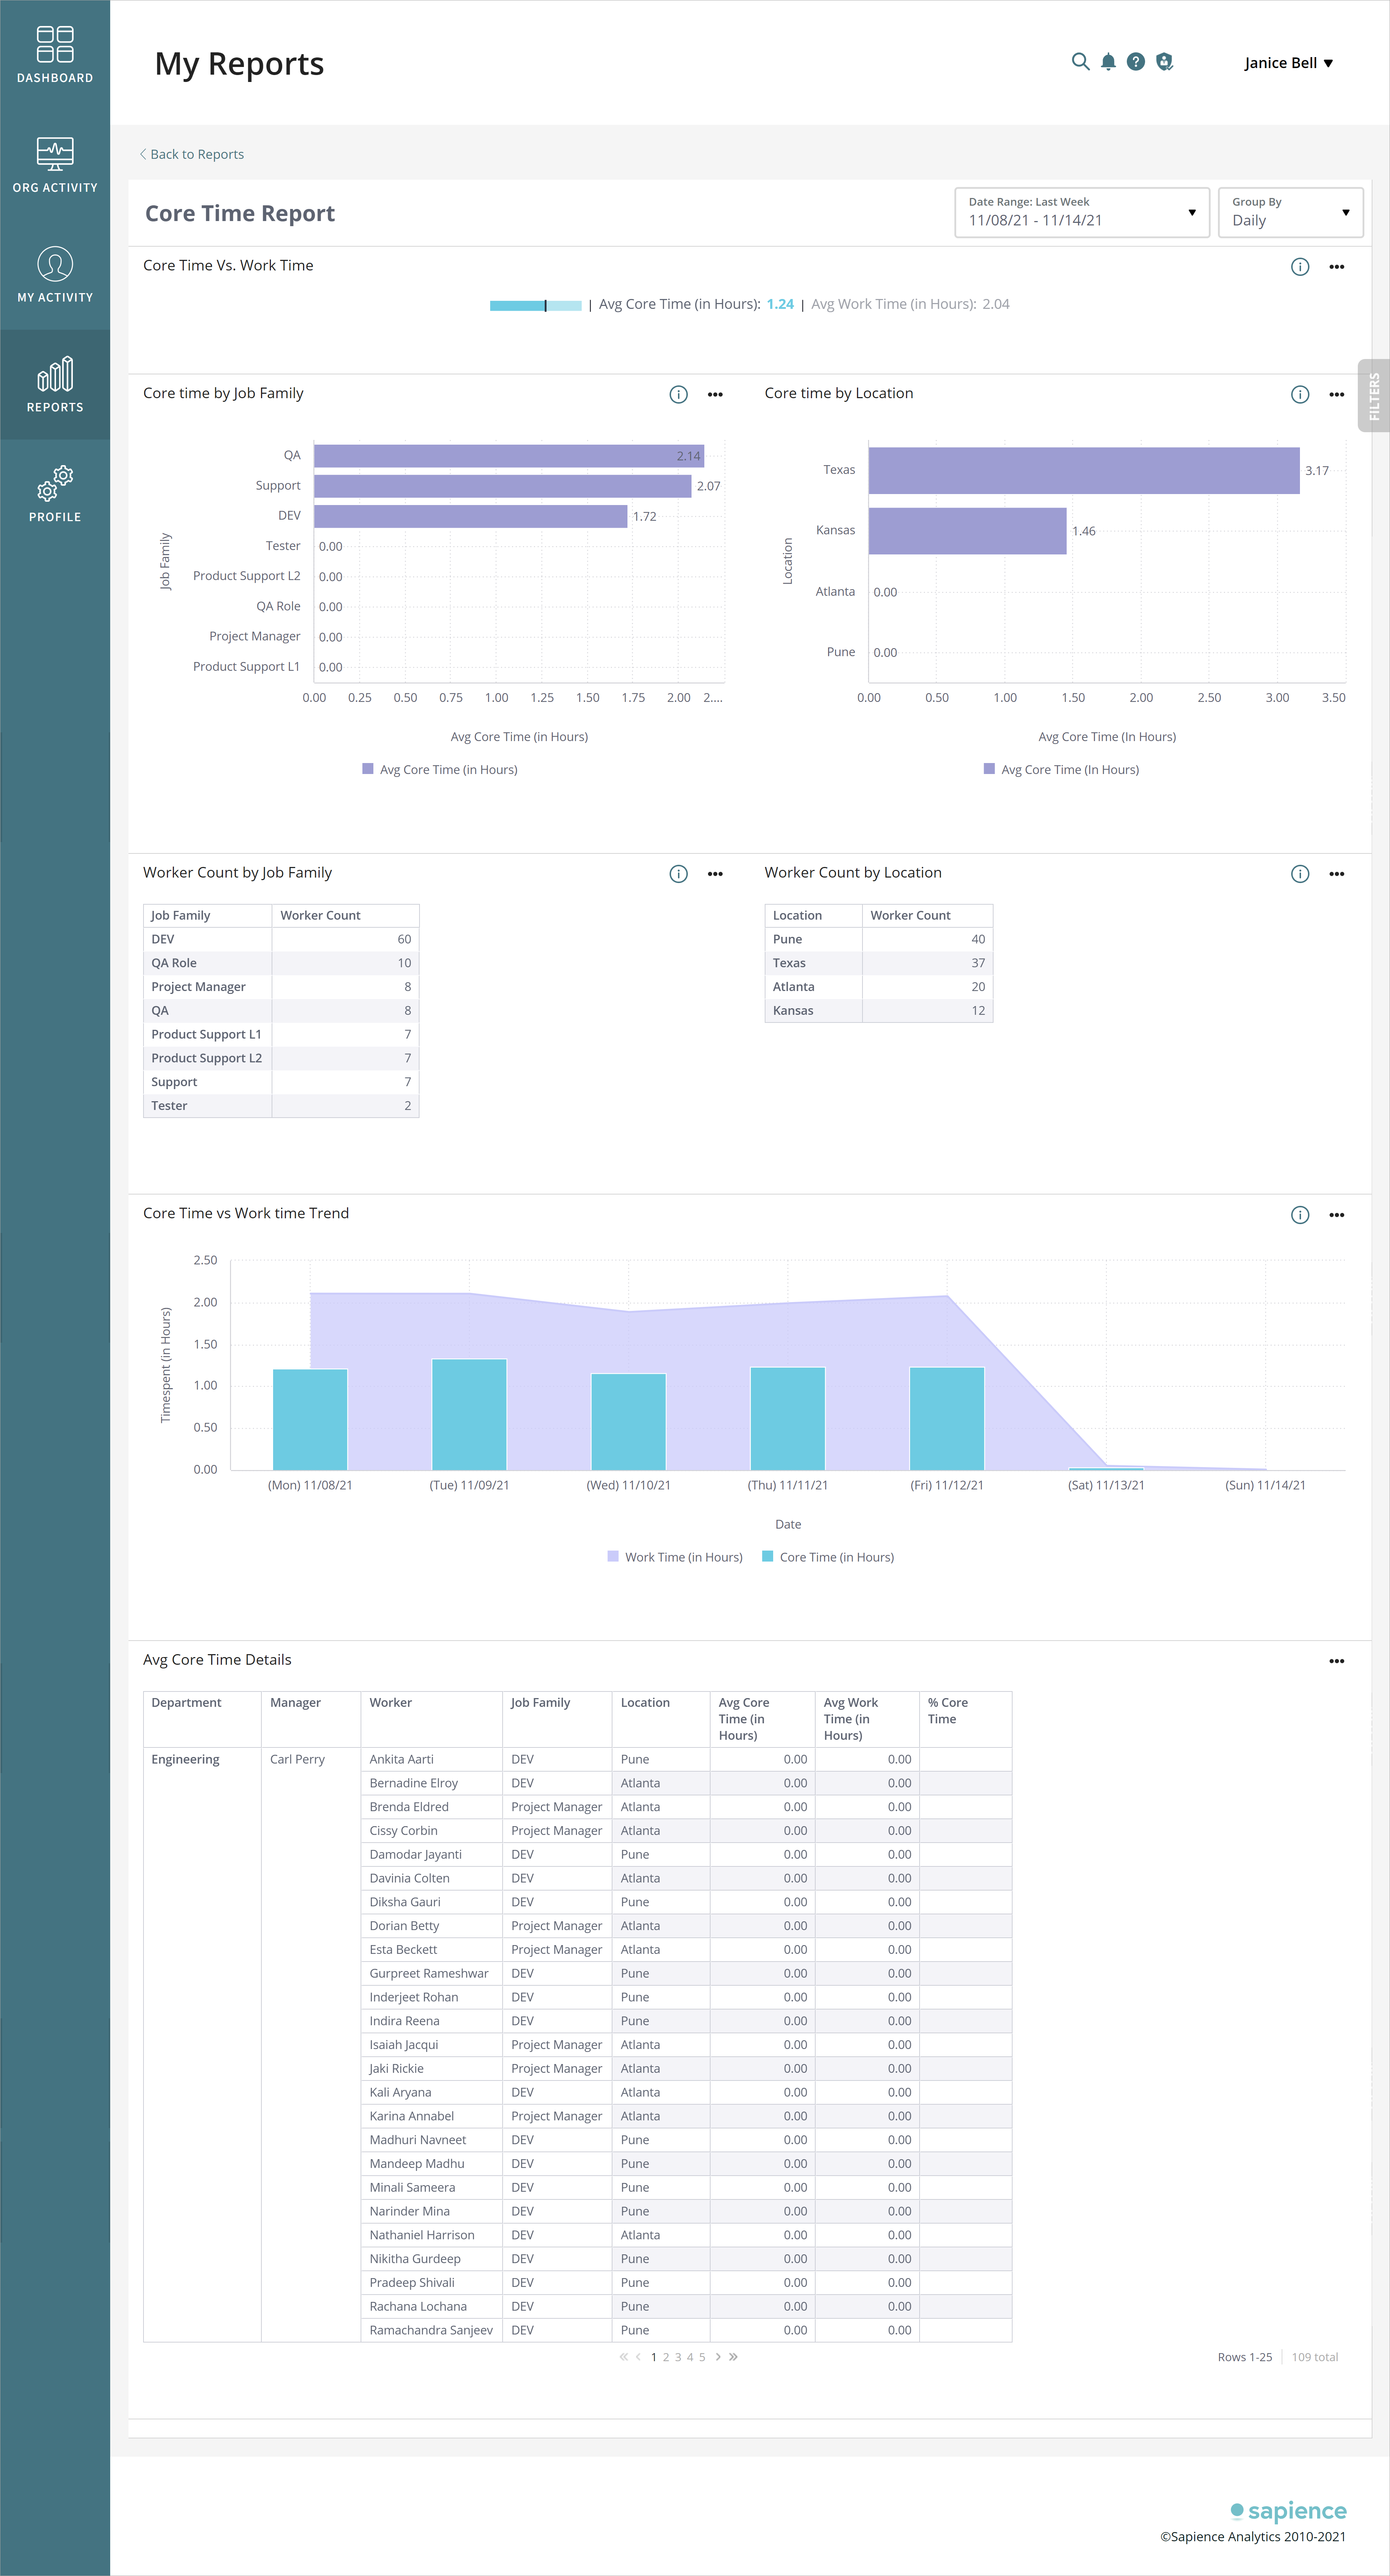Screen dimensions: 1390x2576
Task: Click Tester row in Job Family count table
Action: [x=281, y=1106]
